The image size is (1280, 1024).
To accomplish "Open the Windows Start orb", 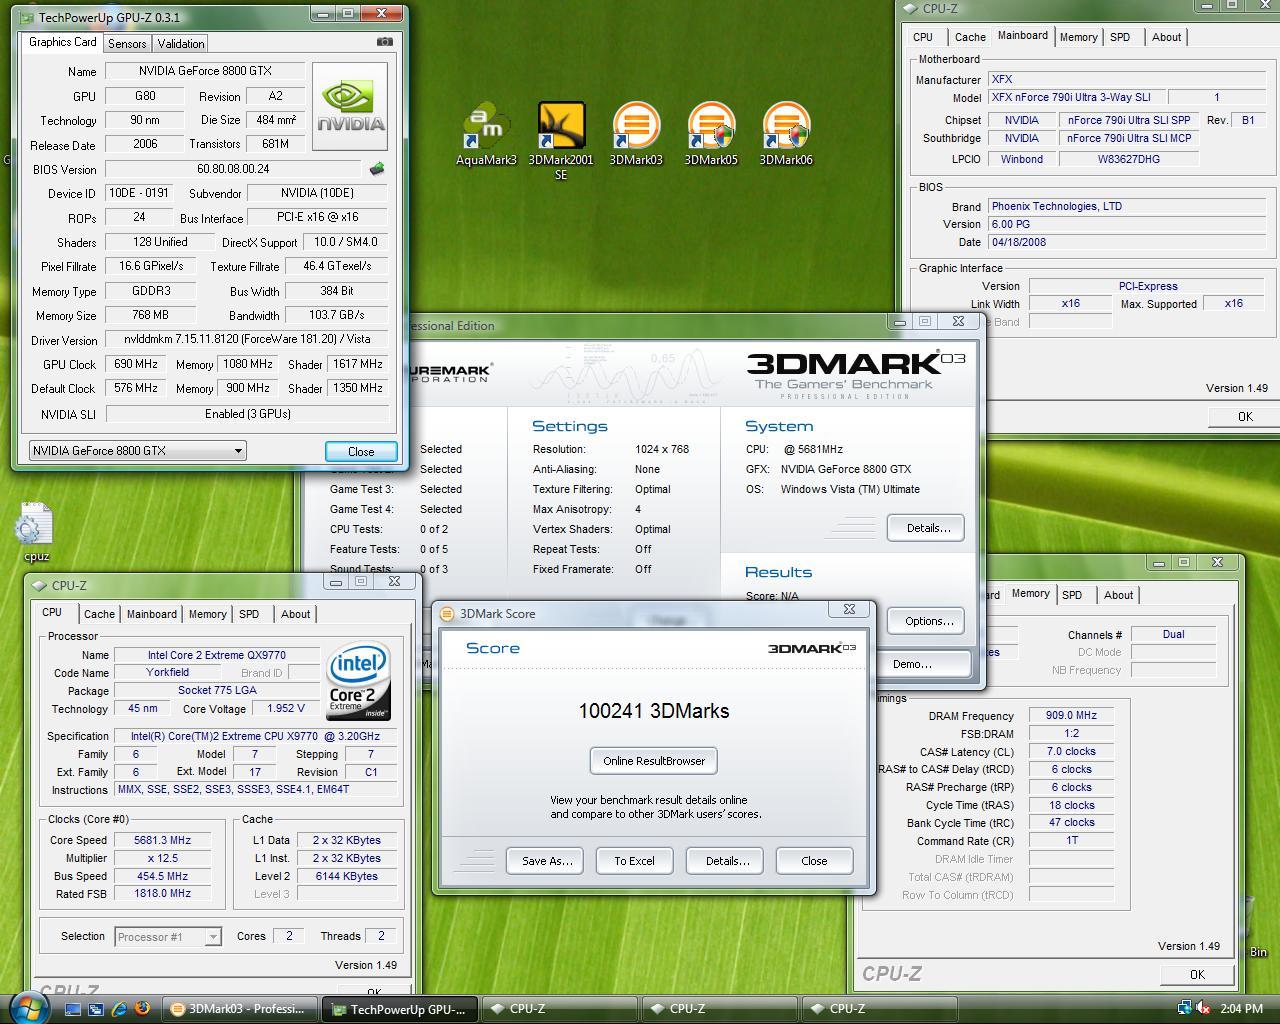I will [27, 1007].
